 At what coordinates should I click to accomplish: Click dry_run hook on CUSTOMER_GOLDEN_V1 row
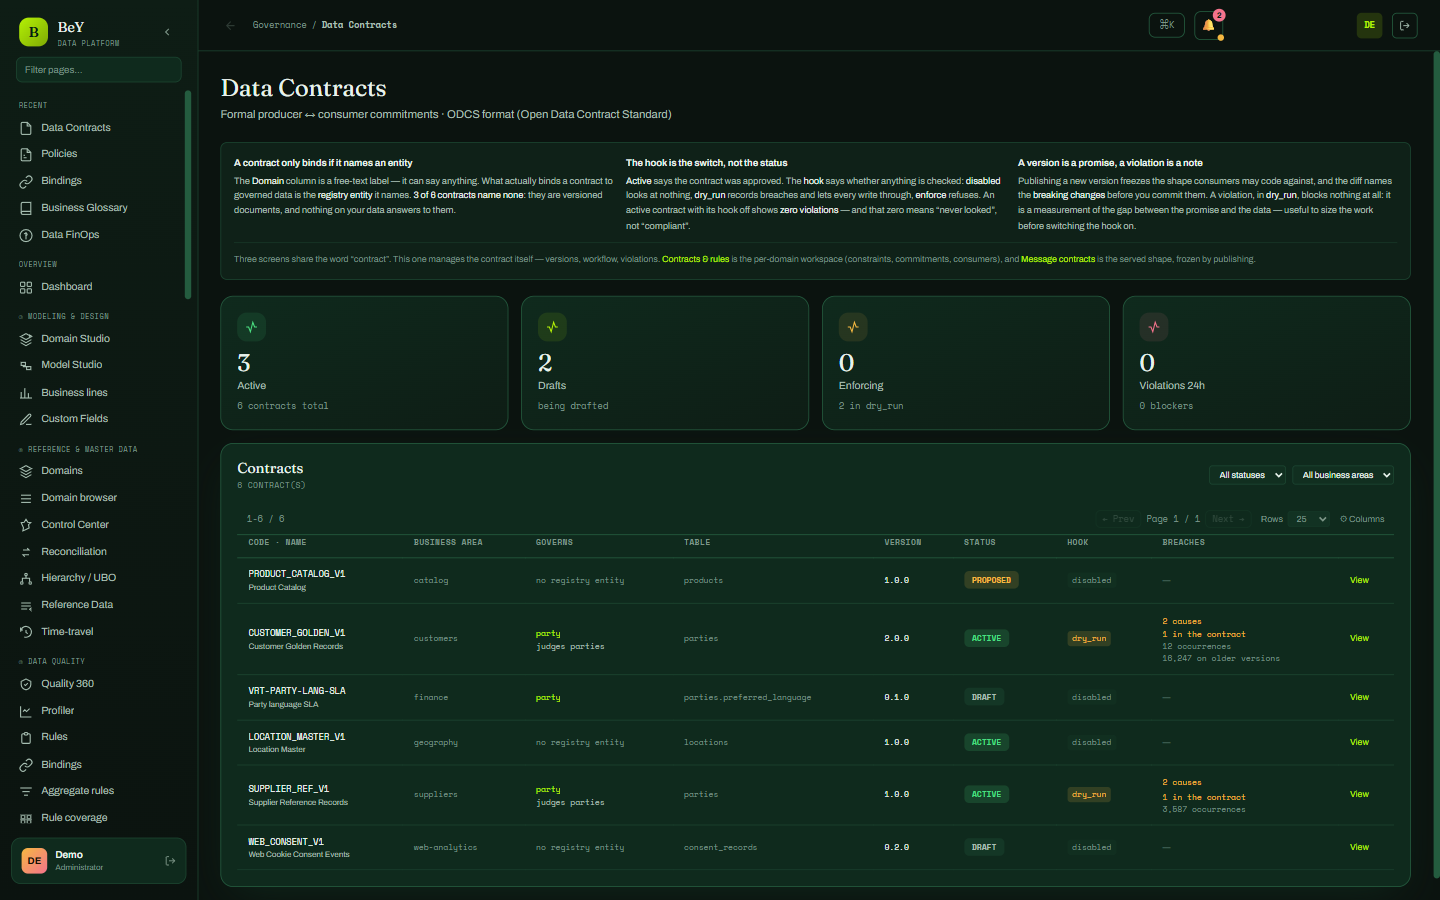point(1089,638)
